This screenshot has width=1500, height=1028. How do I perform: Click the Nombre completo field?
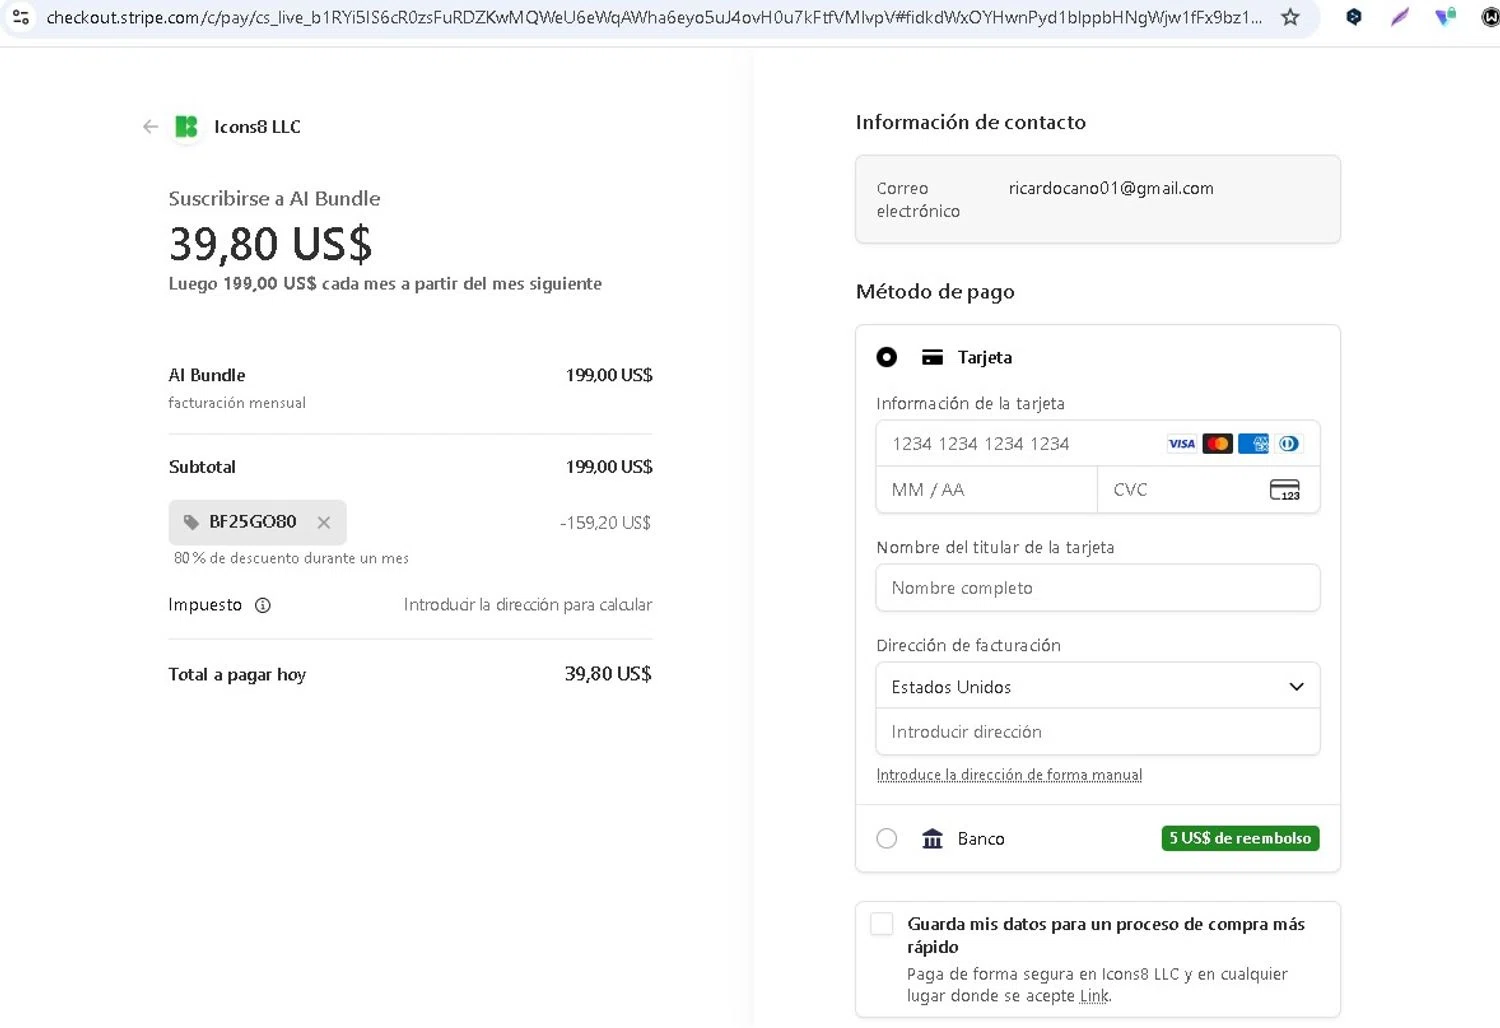[x=1097, y=588]
